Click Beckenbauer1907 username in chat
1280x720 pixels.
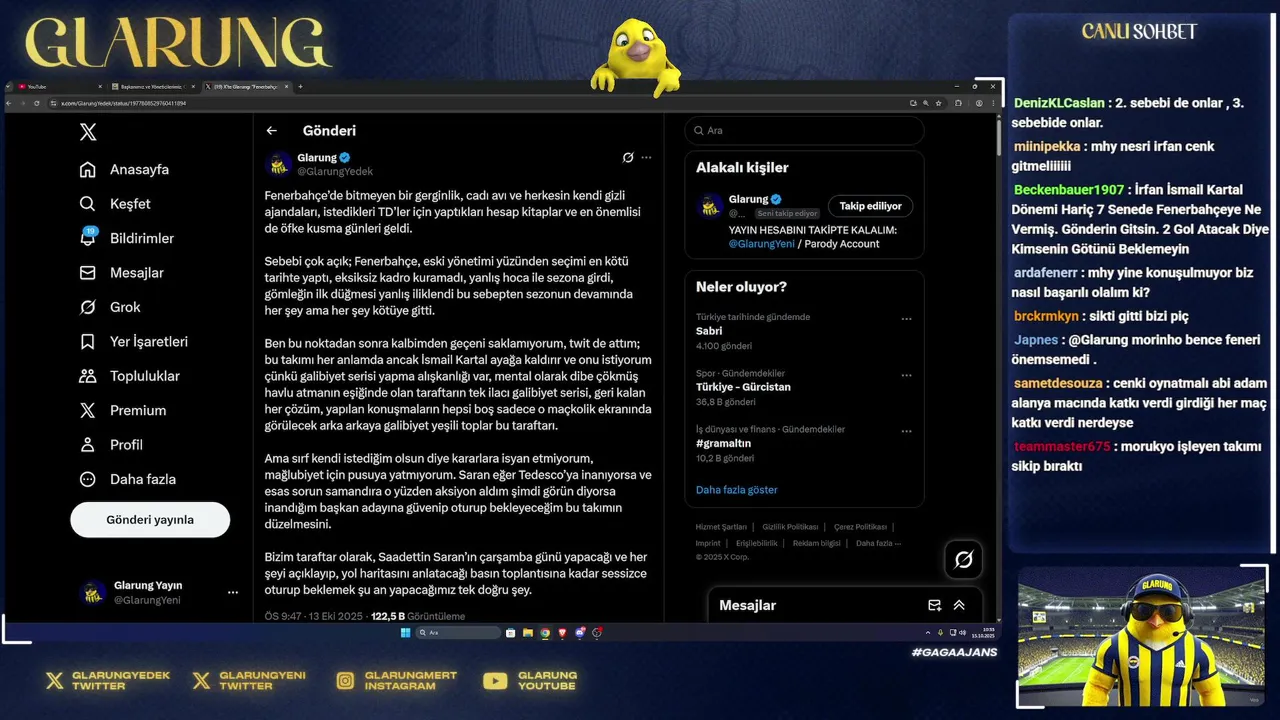click(x=1069, y=190)
